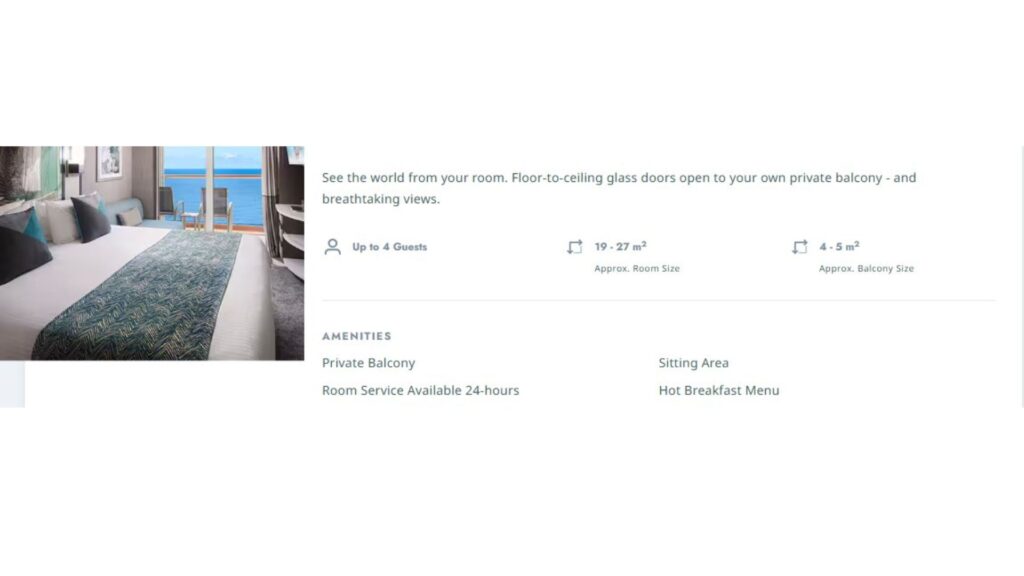The height and width of the screenshot is (576, 1024).
Task: Open the balcony stateroom photo
Action: tap(152, 253)
